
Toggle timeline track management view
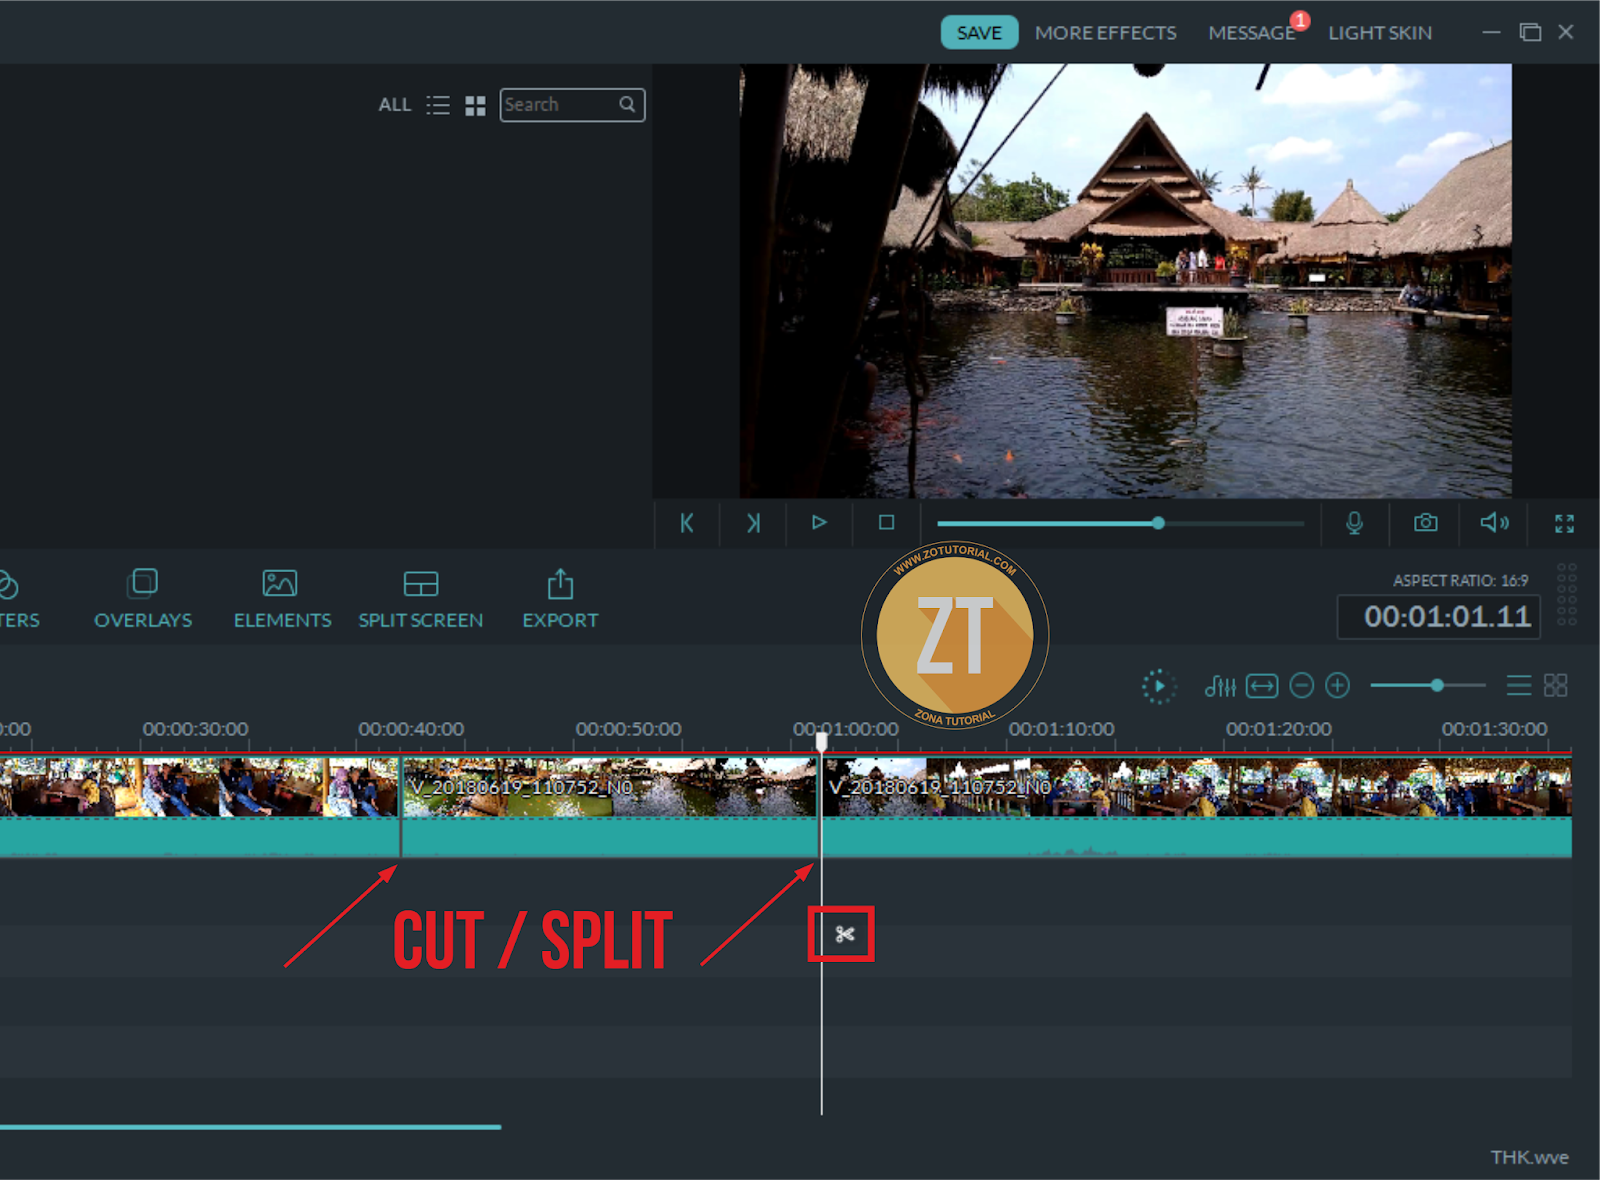pyautogui.click(x=1518, y=686)
